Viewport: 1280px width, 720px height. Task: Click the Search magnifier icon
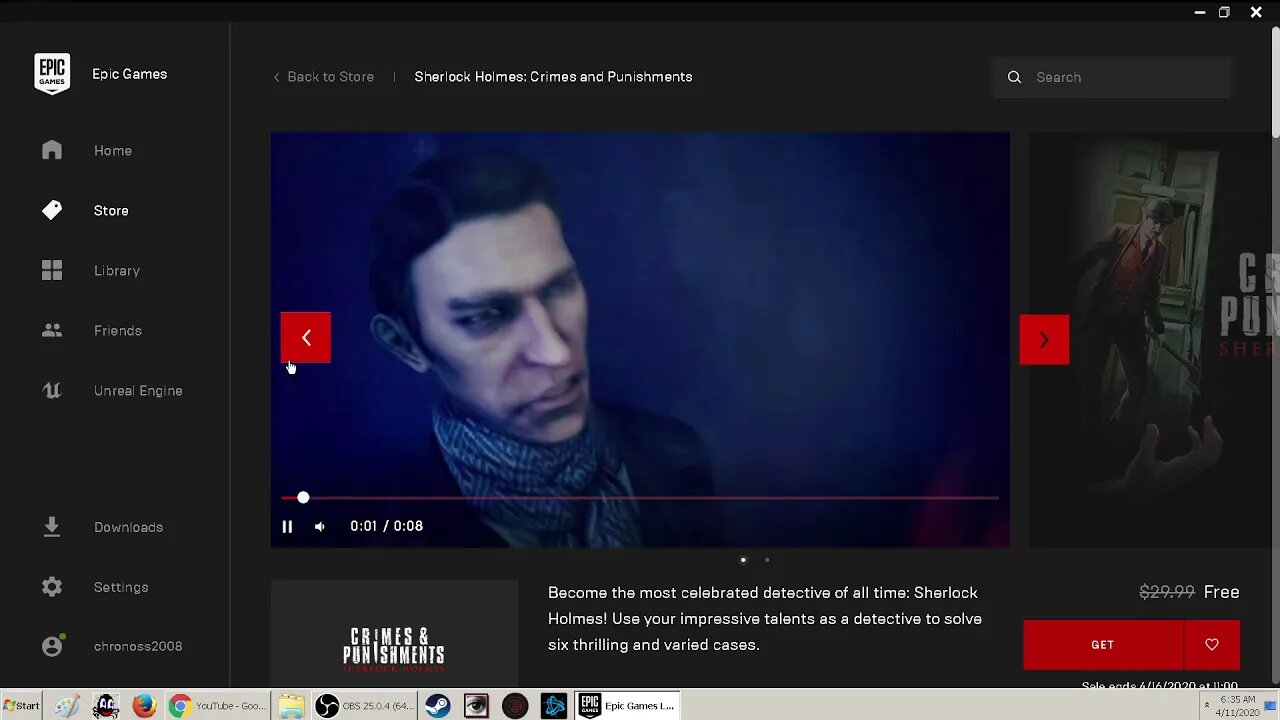[x=1014, y=77]
